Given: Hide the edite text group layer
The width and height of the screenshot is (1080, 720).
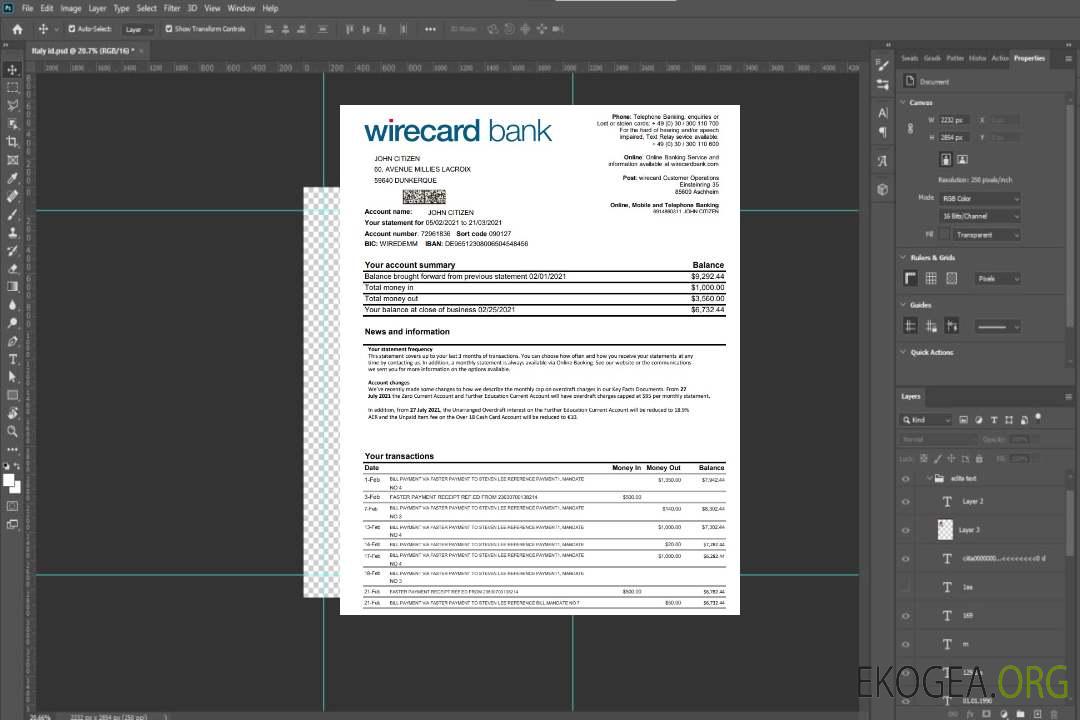Looking at the screenshot, I should pyautogui.click(x=906, y=479).
